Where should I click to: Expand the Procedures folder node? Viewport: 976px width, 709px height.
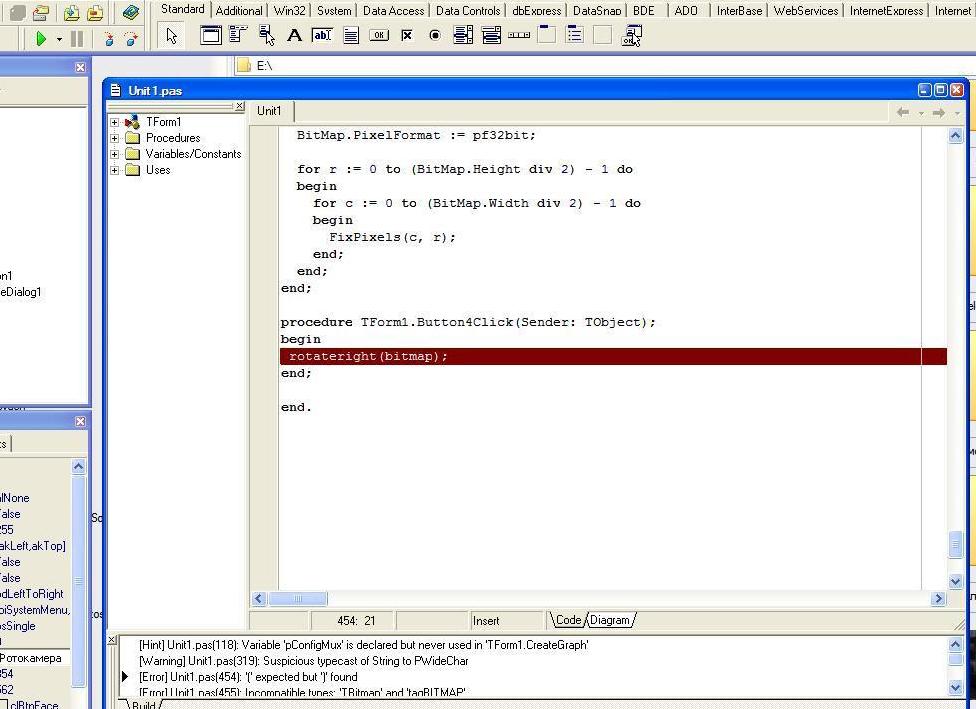[x=115, y=138]
